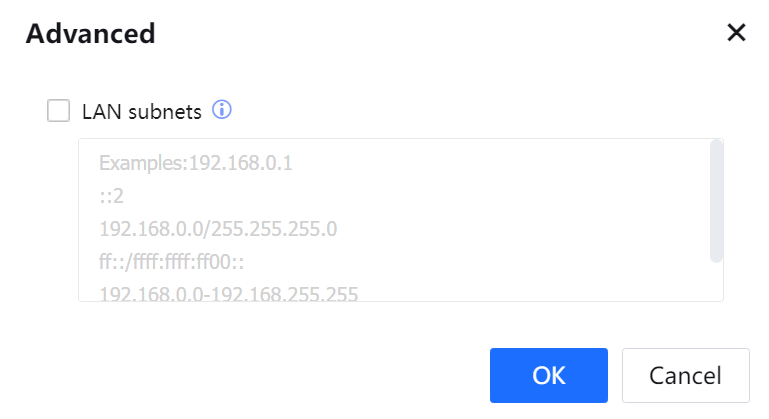Click the "::2" placeholder line
This screenshot has width=769, height=419.
[x=111, y=197]
